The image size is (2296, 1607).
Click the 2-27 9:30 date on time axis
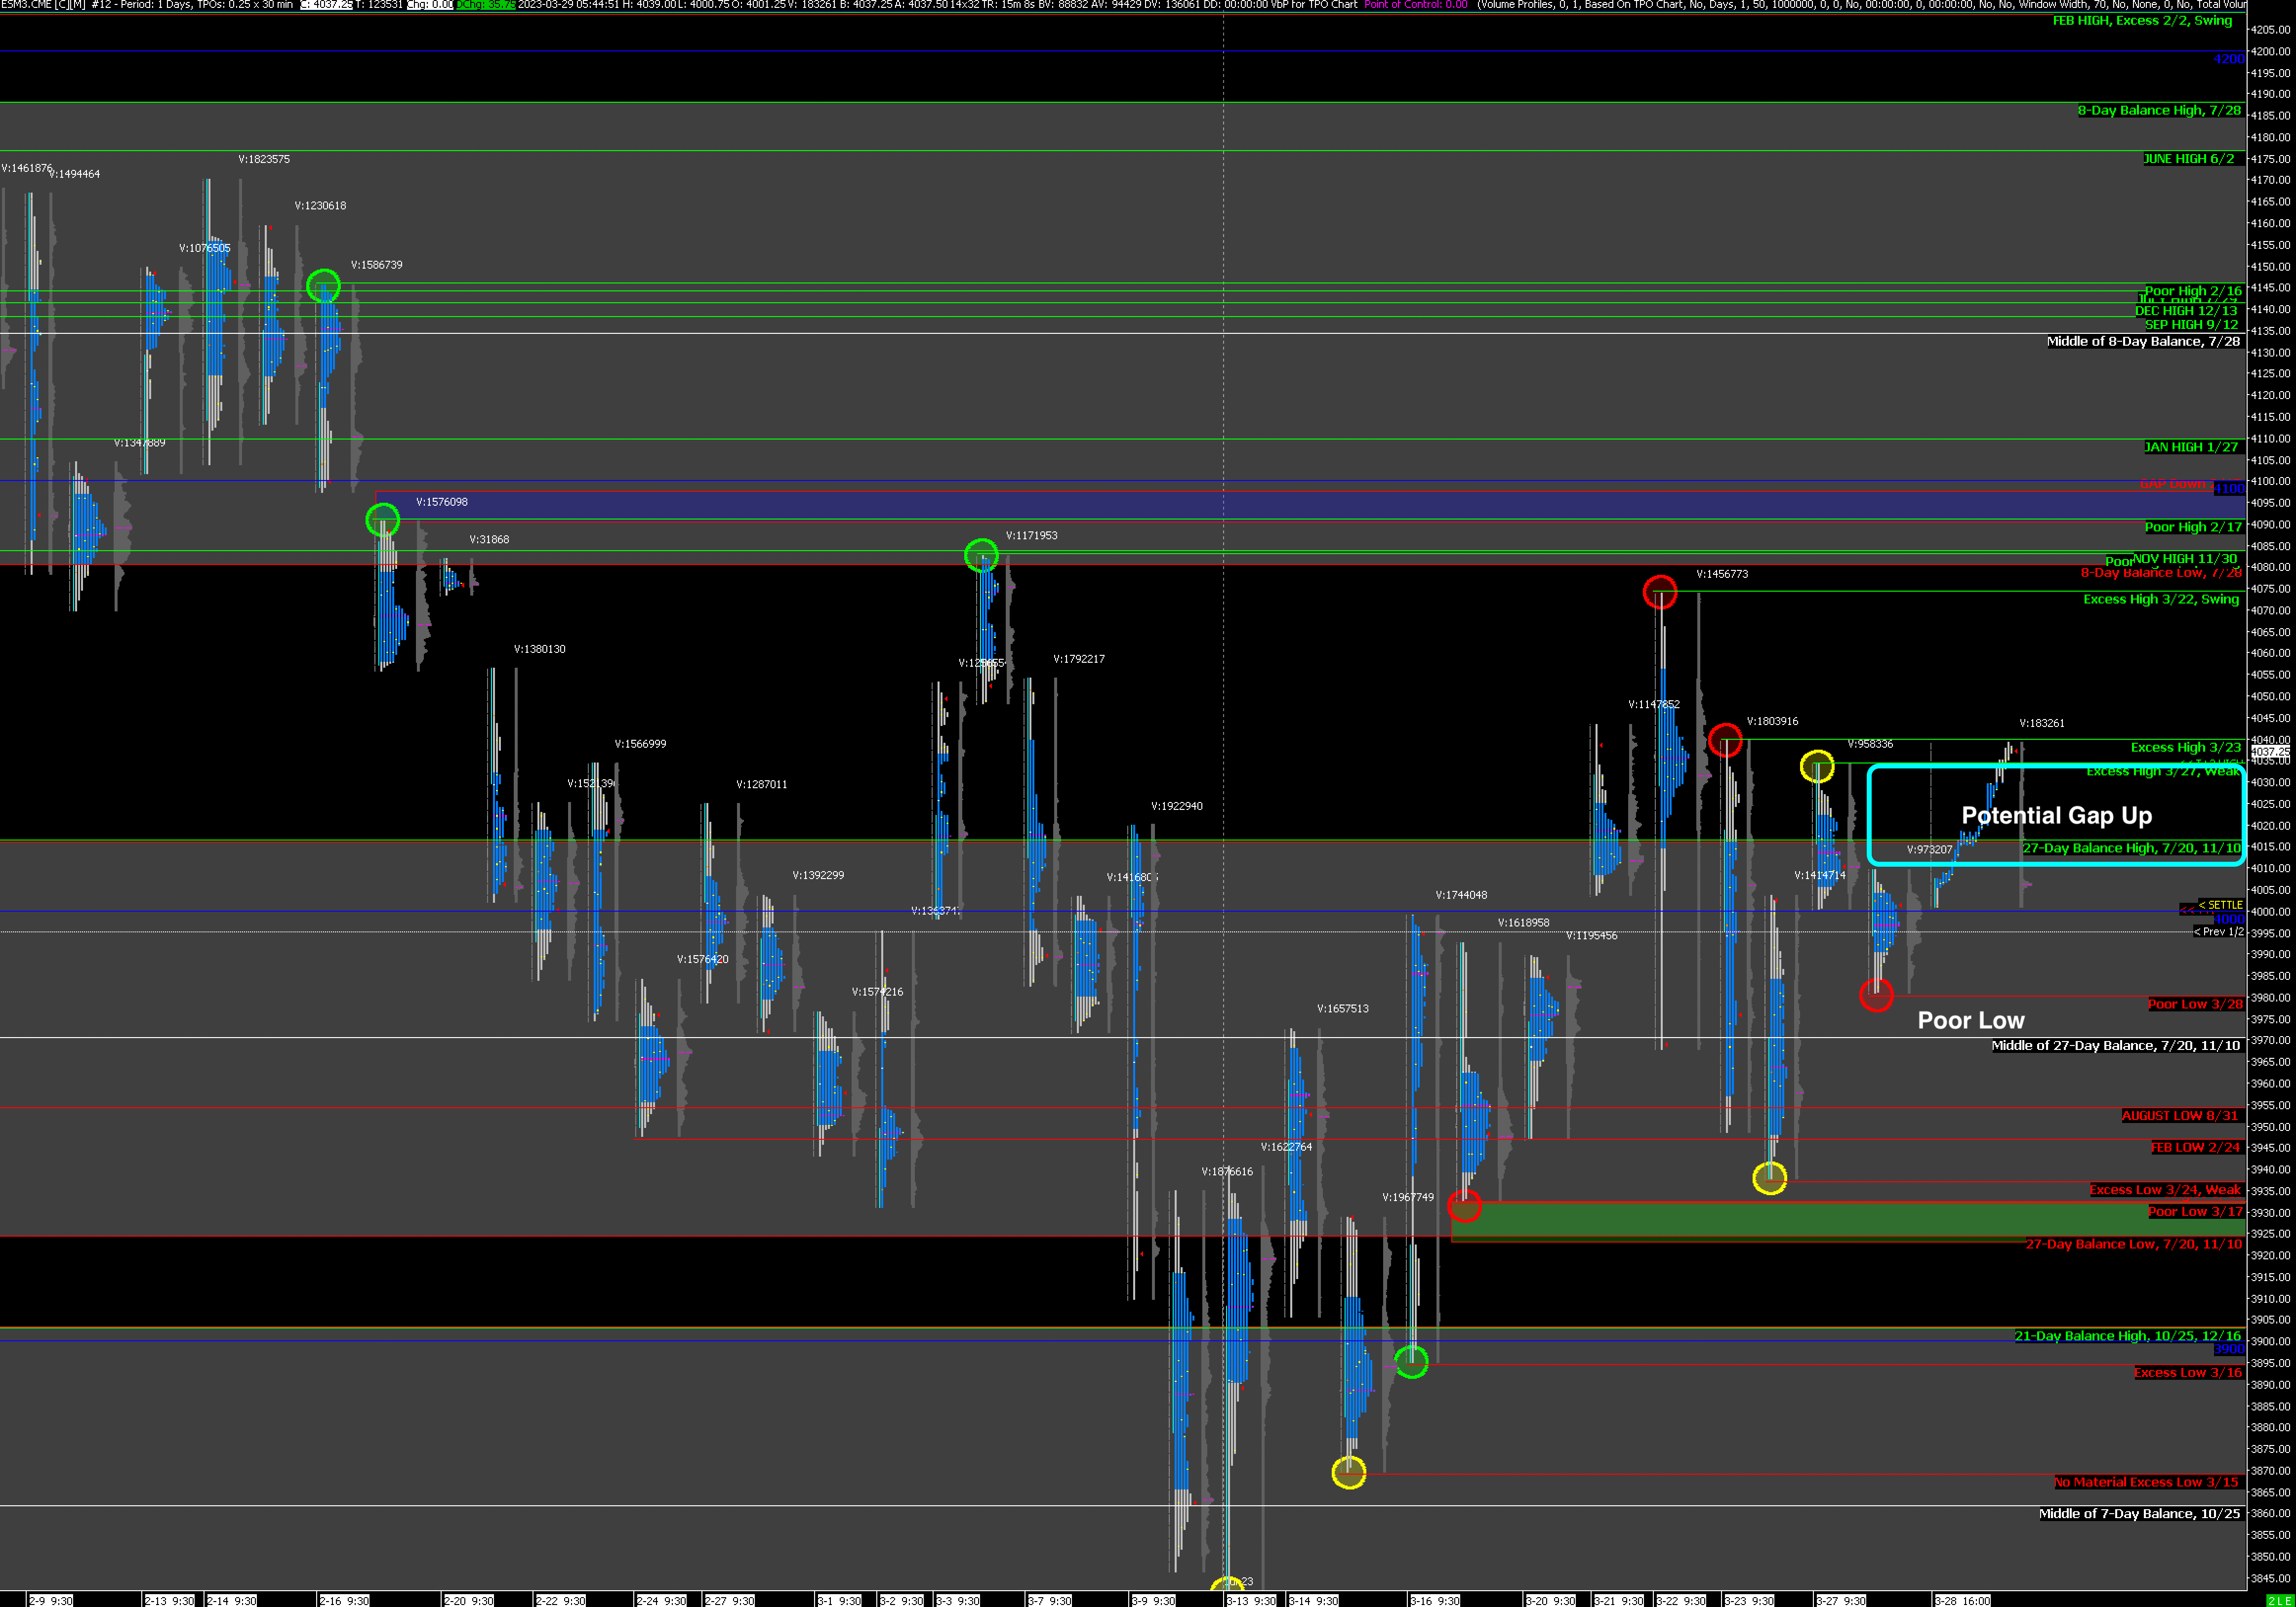coord(730,1600)
